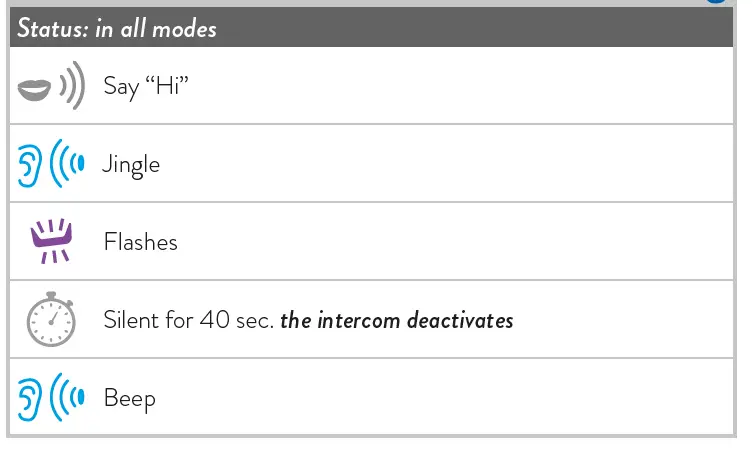Click the blue ear icon beside Beep

[29, 399]
